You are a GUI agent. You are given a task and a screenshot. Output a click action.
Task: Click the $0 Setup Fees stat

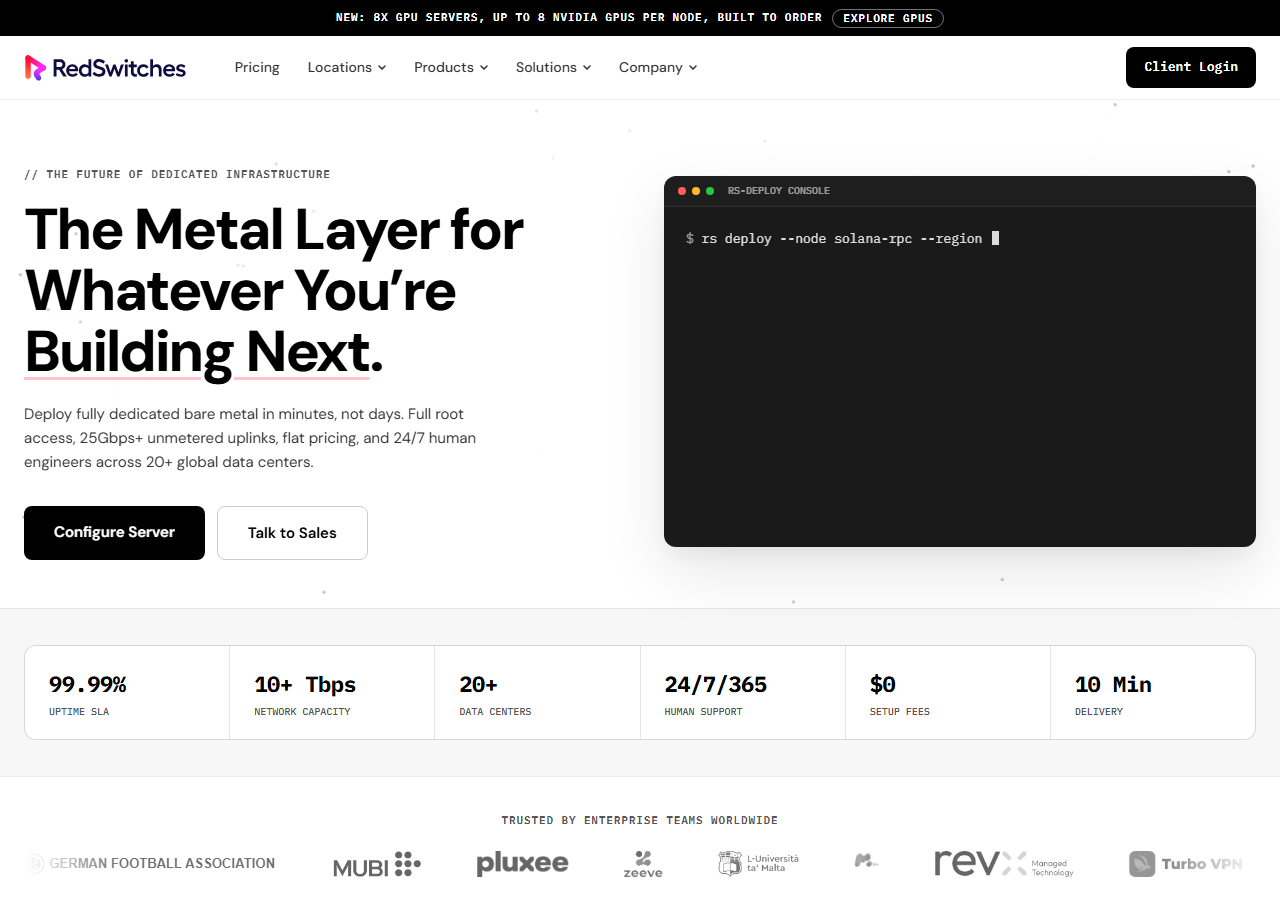[948, 693]
